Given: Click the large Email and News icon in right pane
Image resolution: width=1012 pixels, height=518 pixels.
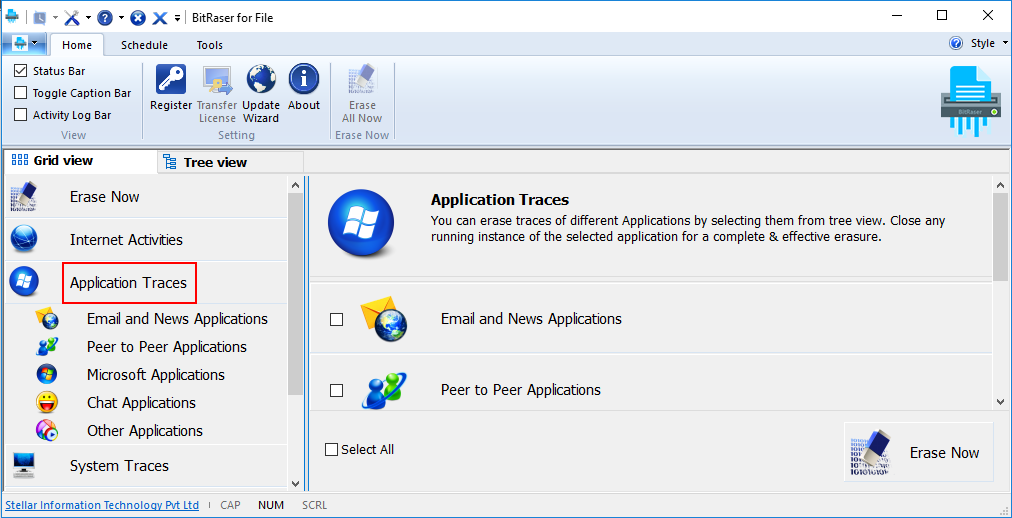Looking at the screenshot, I should click(384, 318).
